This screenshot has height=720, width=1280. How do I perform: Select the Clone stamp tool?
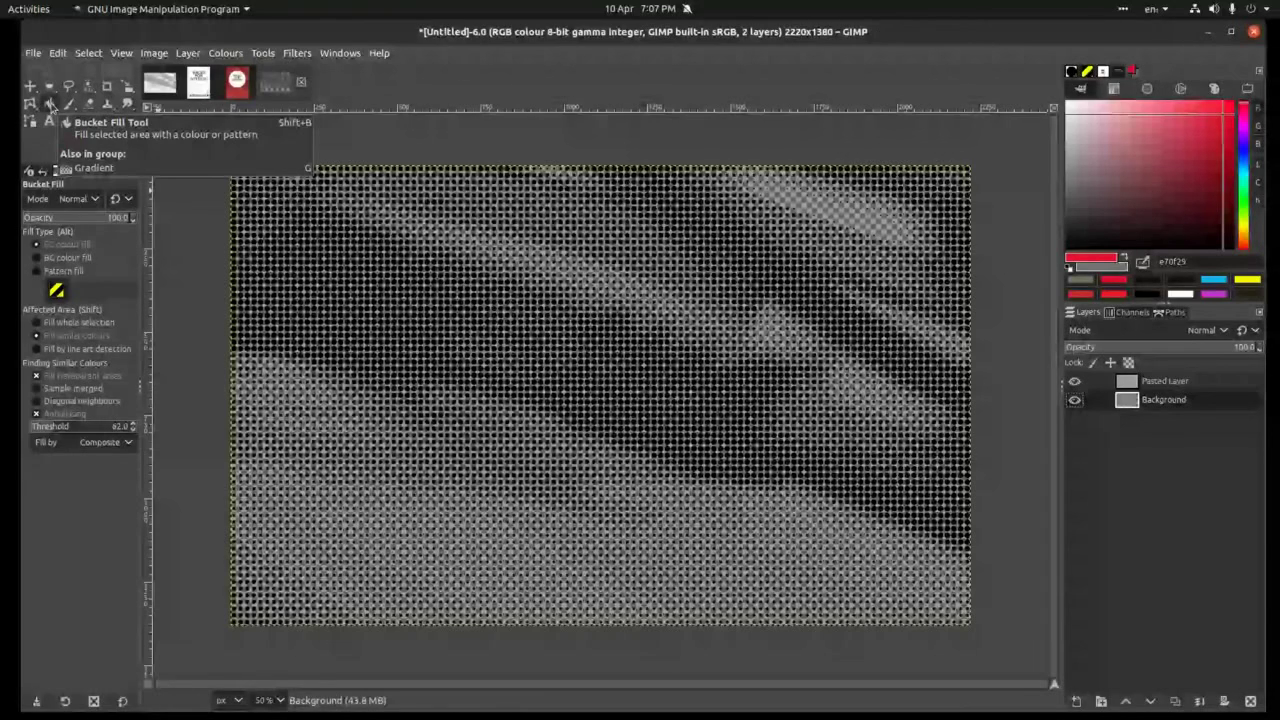pos(107,104)
